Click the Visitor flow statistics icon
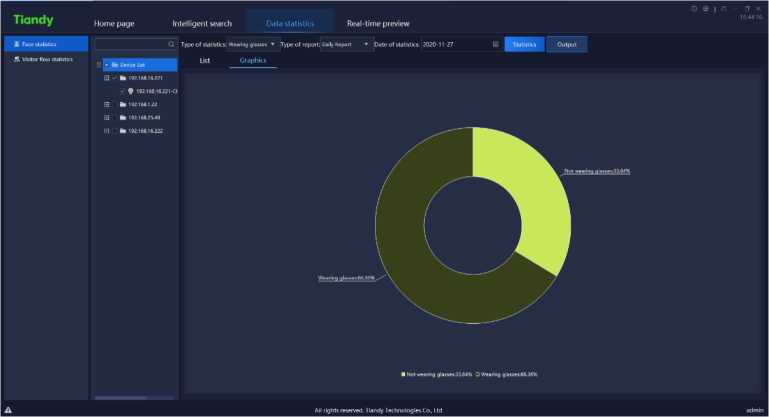Image resolution: width=769 pixels, height=417 pixels. (x=16, y=59)
